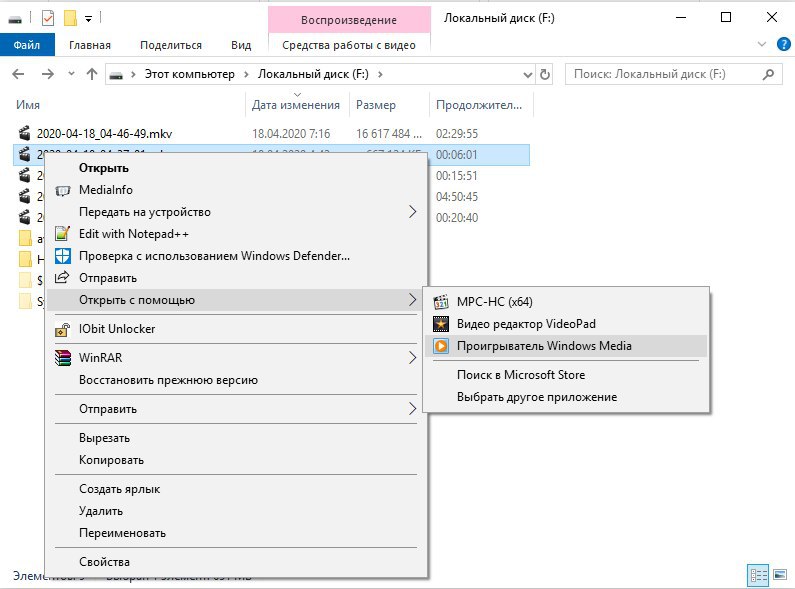Click the new folder quick access icon
Viewport: 795px width, 589px height.
pyautogui.click(x=70, y=19)
